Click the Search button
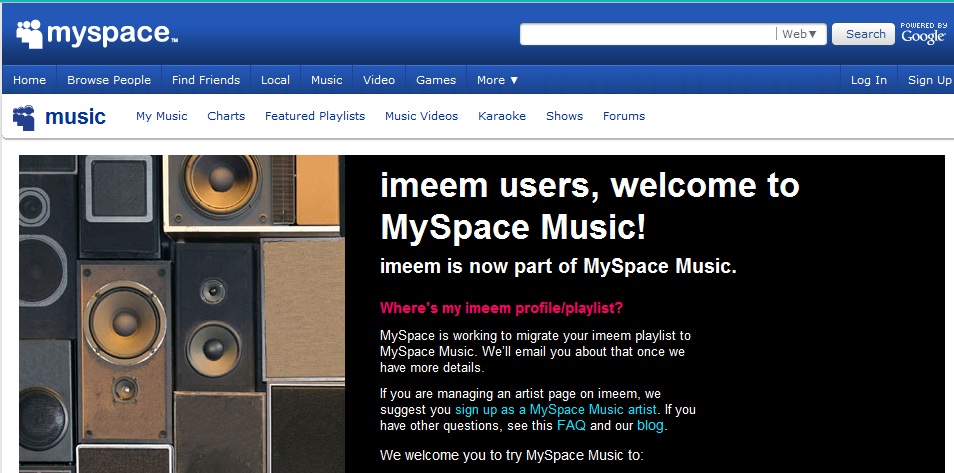The image size is (954, 473). click(x=865, y=34)
